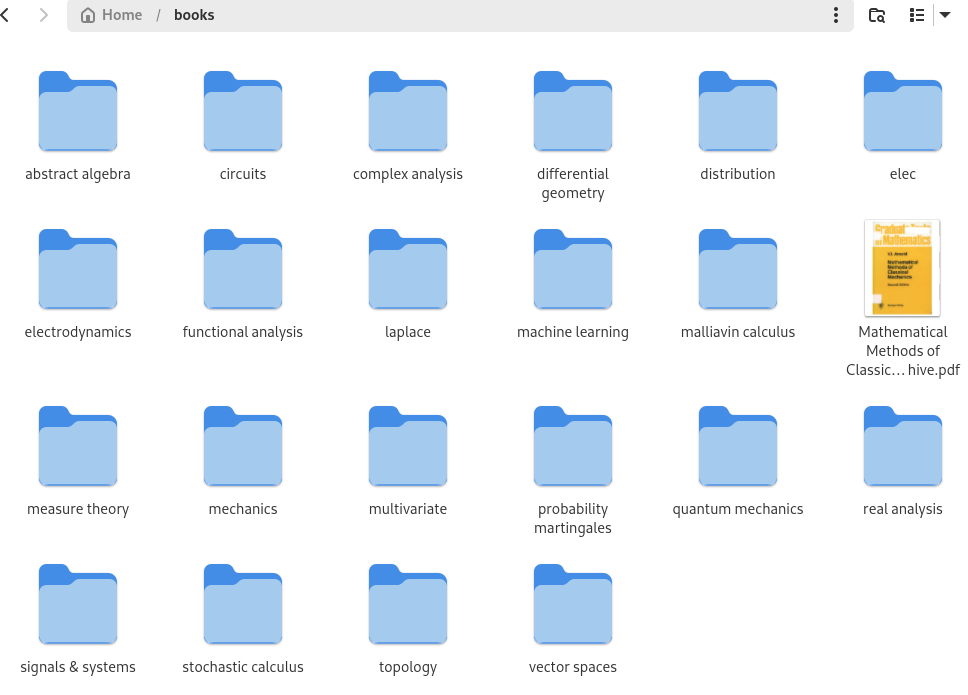Image resolution: width=968 pixels, height=695 pixels.
Task: Select the circuits folder icon
Action: click(243, 111)
